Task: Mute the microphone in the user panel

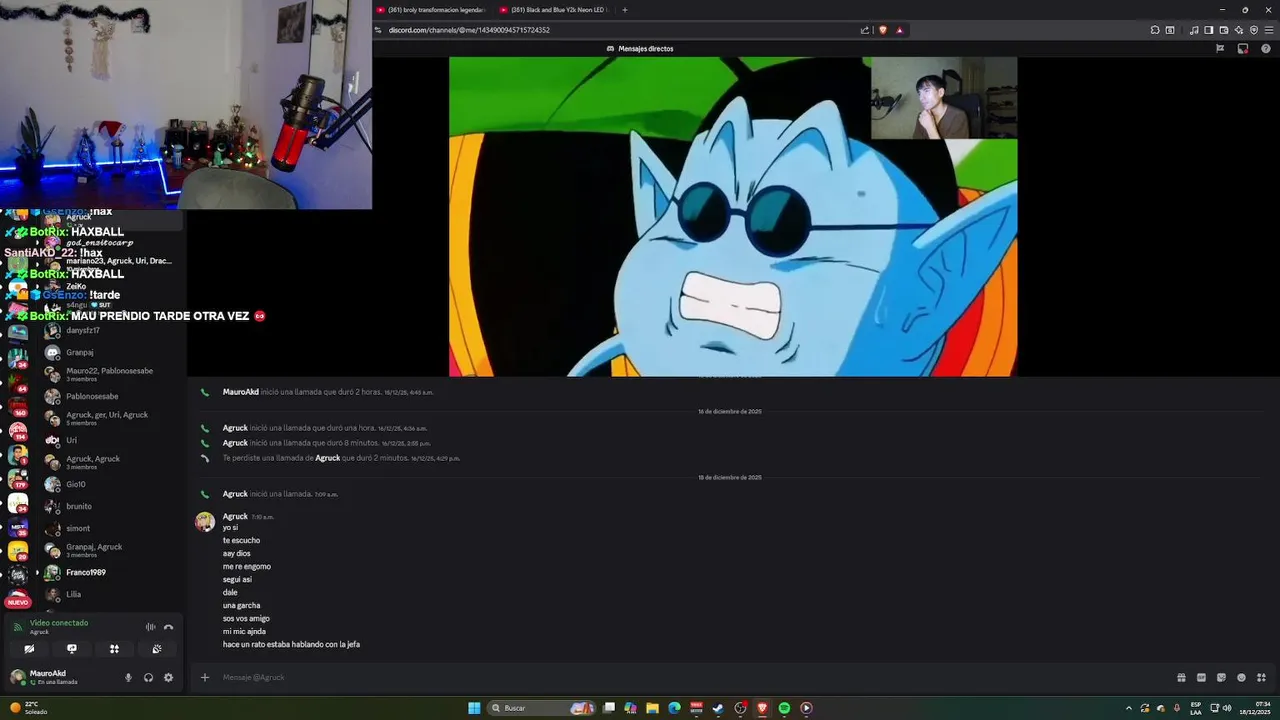Action: pos(128,677)
